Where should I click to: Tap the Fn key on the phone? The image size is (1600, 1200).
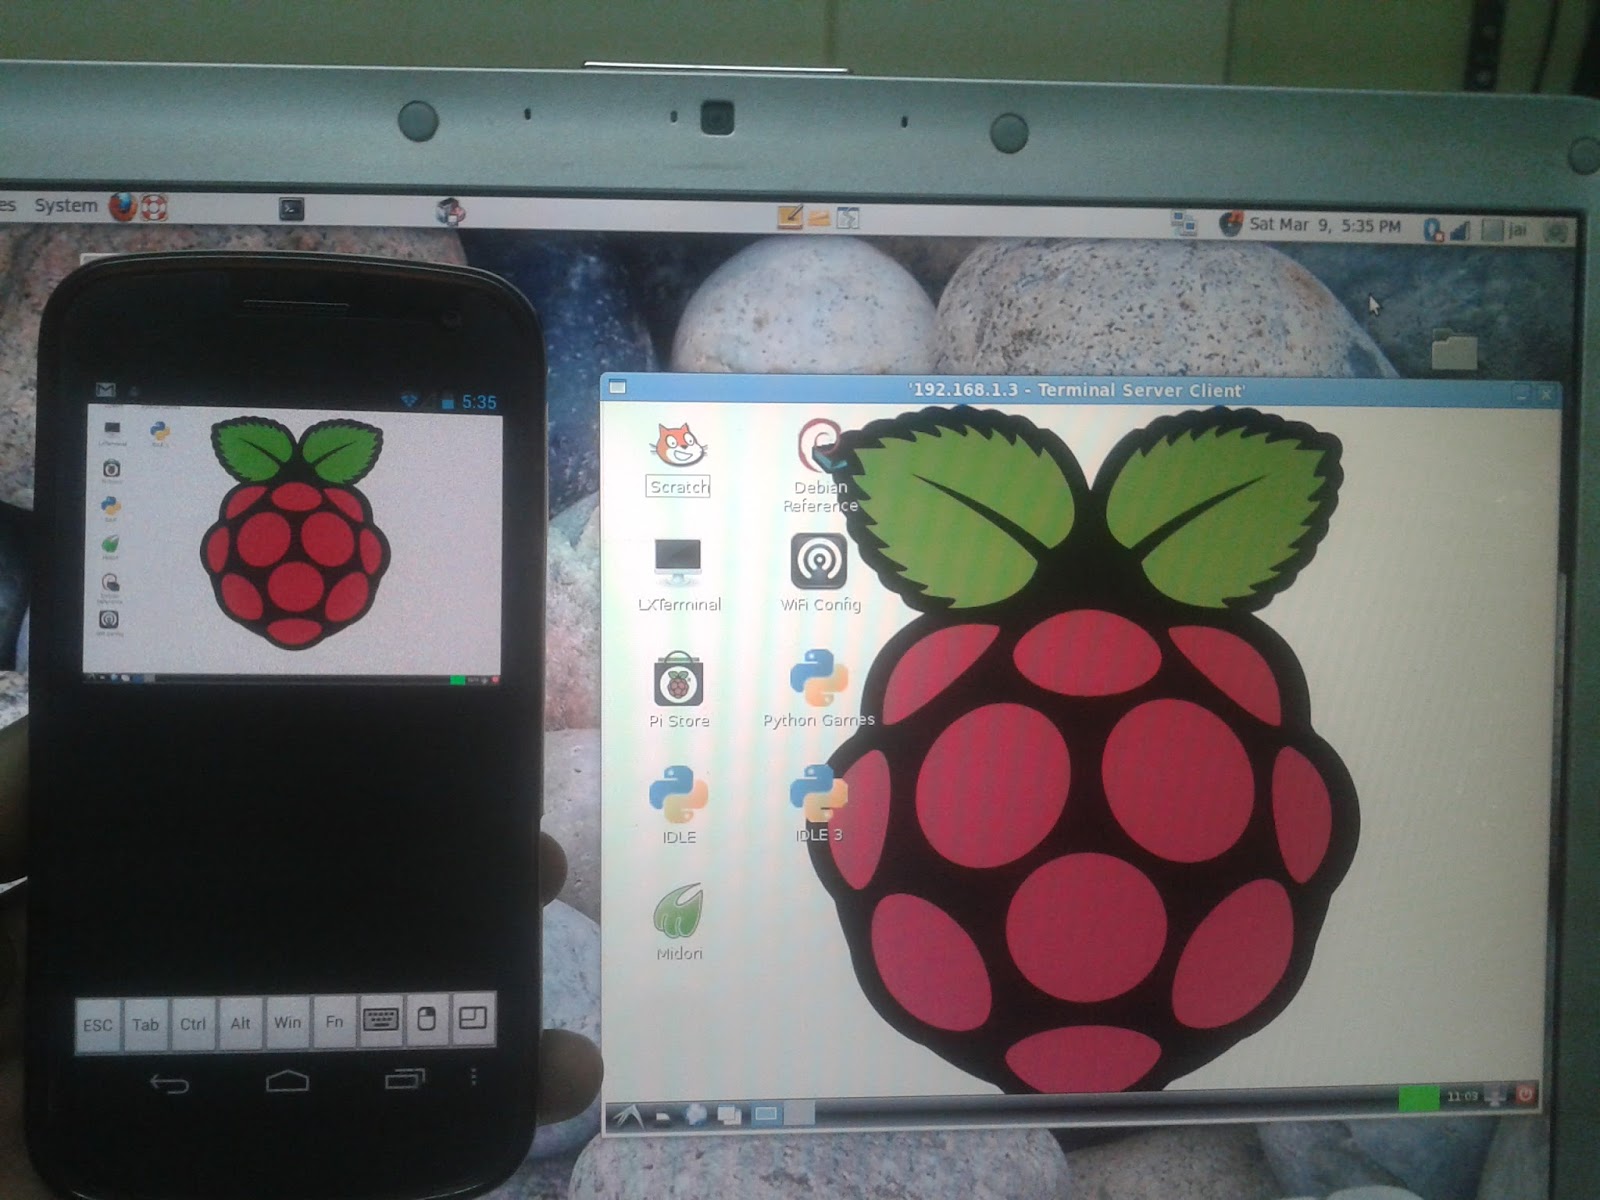coord(334,1021)
